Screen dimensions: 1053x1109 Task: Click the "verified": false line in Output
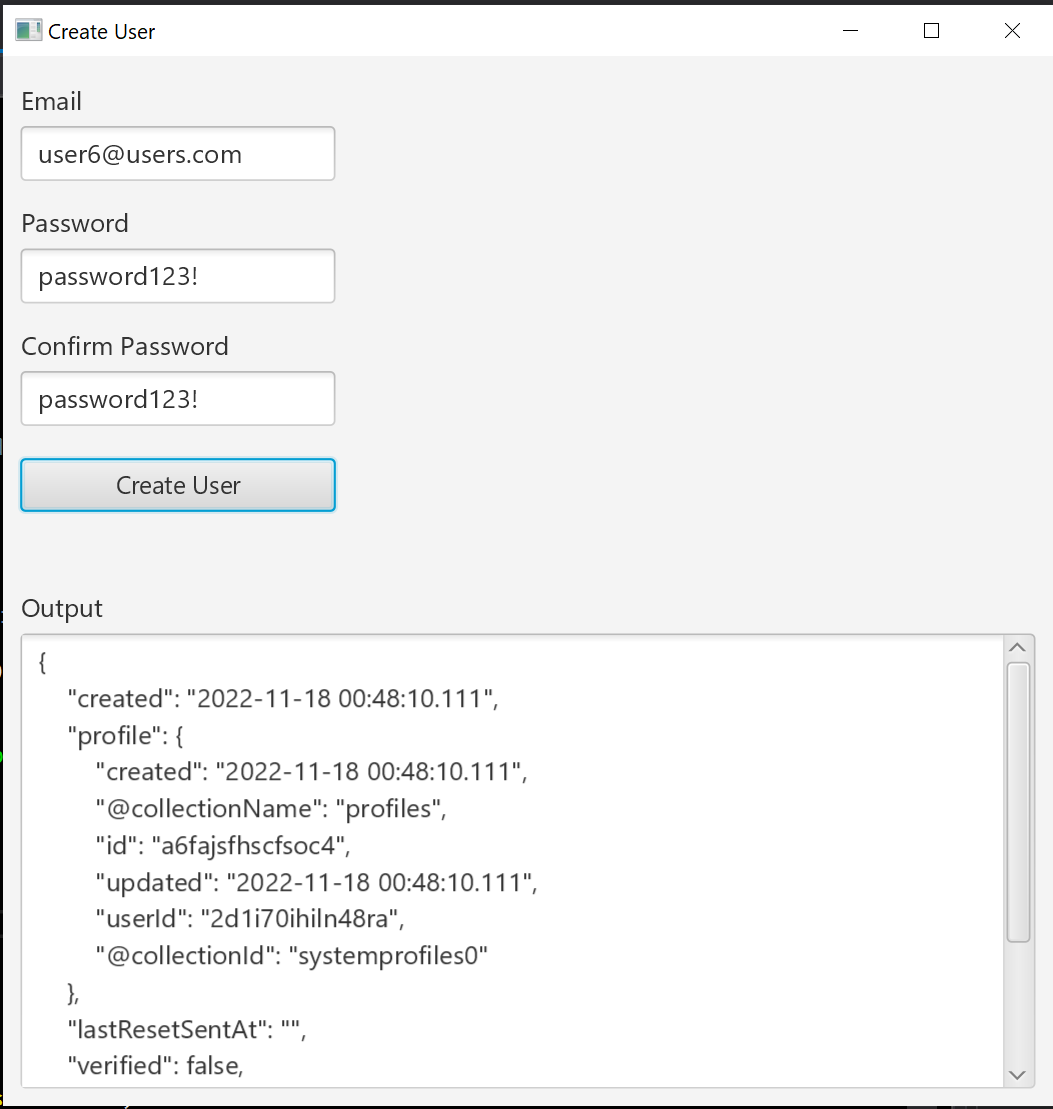155,1066
